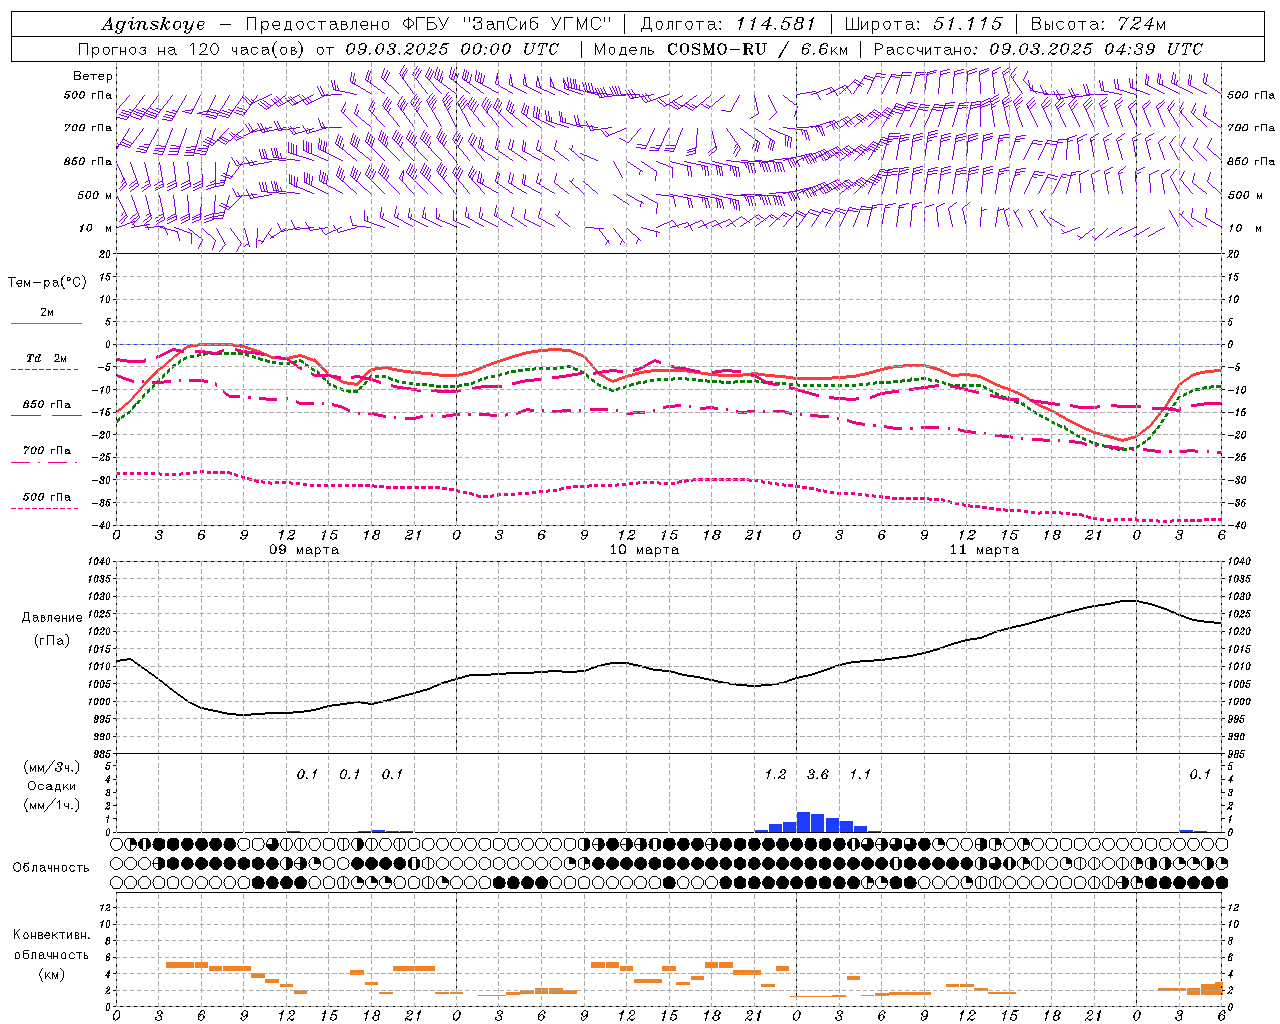Select the Рассчитано: 09.03.2025 04:39 UTC timestamp
The width and height of the screenshot is (1280, 1024).
[x=1038, y=49]
